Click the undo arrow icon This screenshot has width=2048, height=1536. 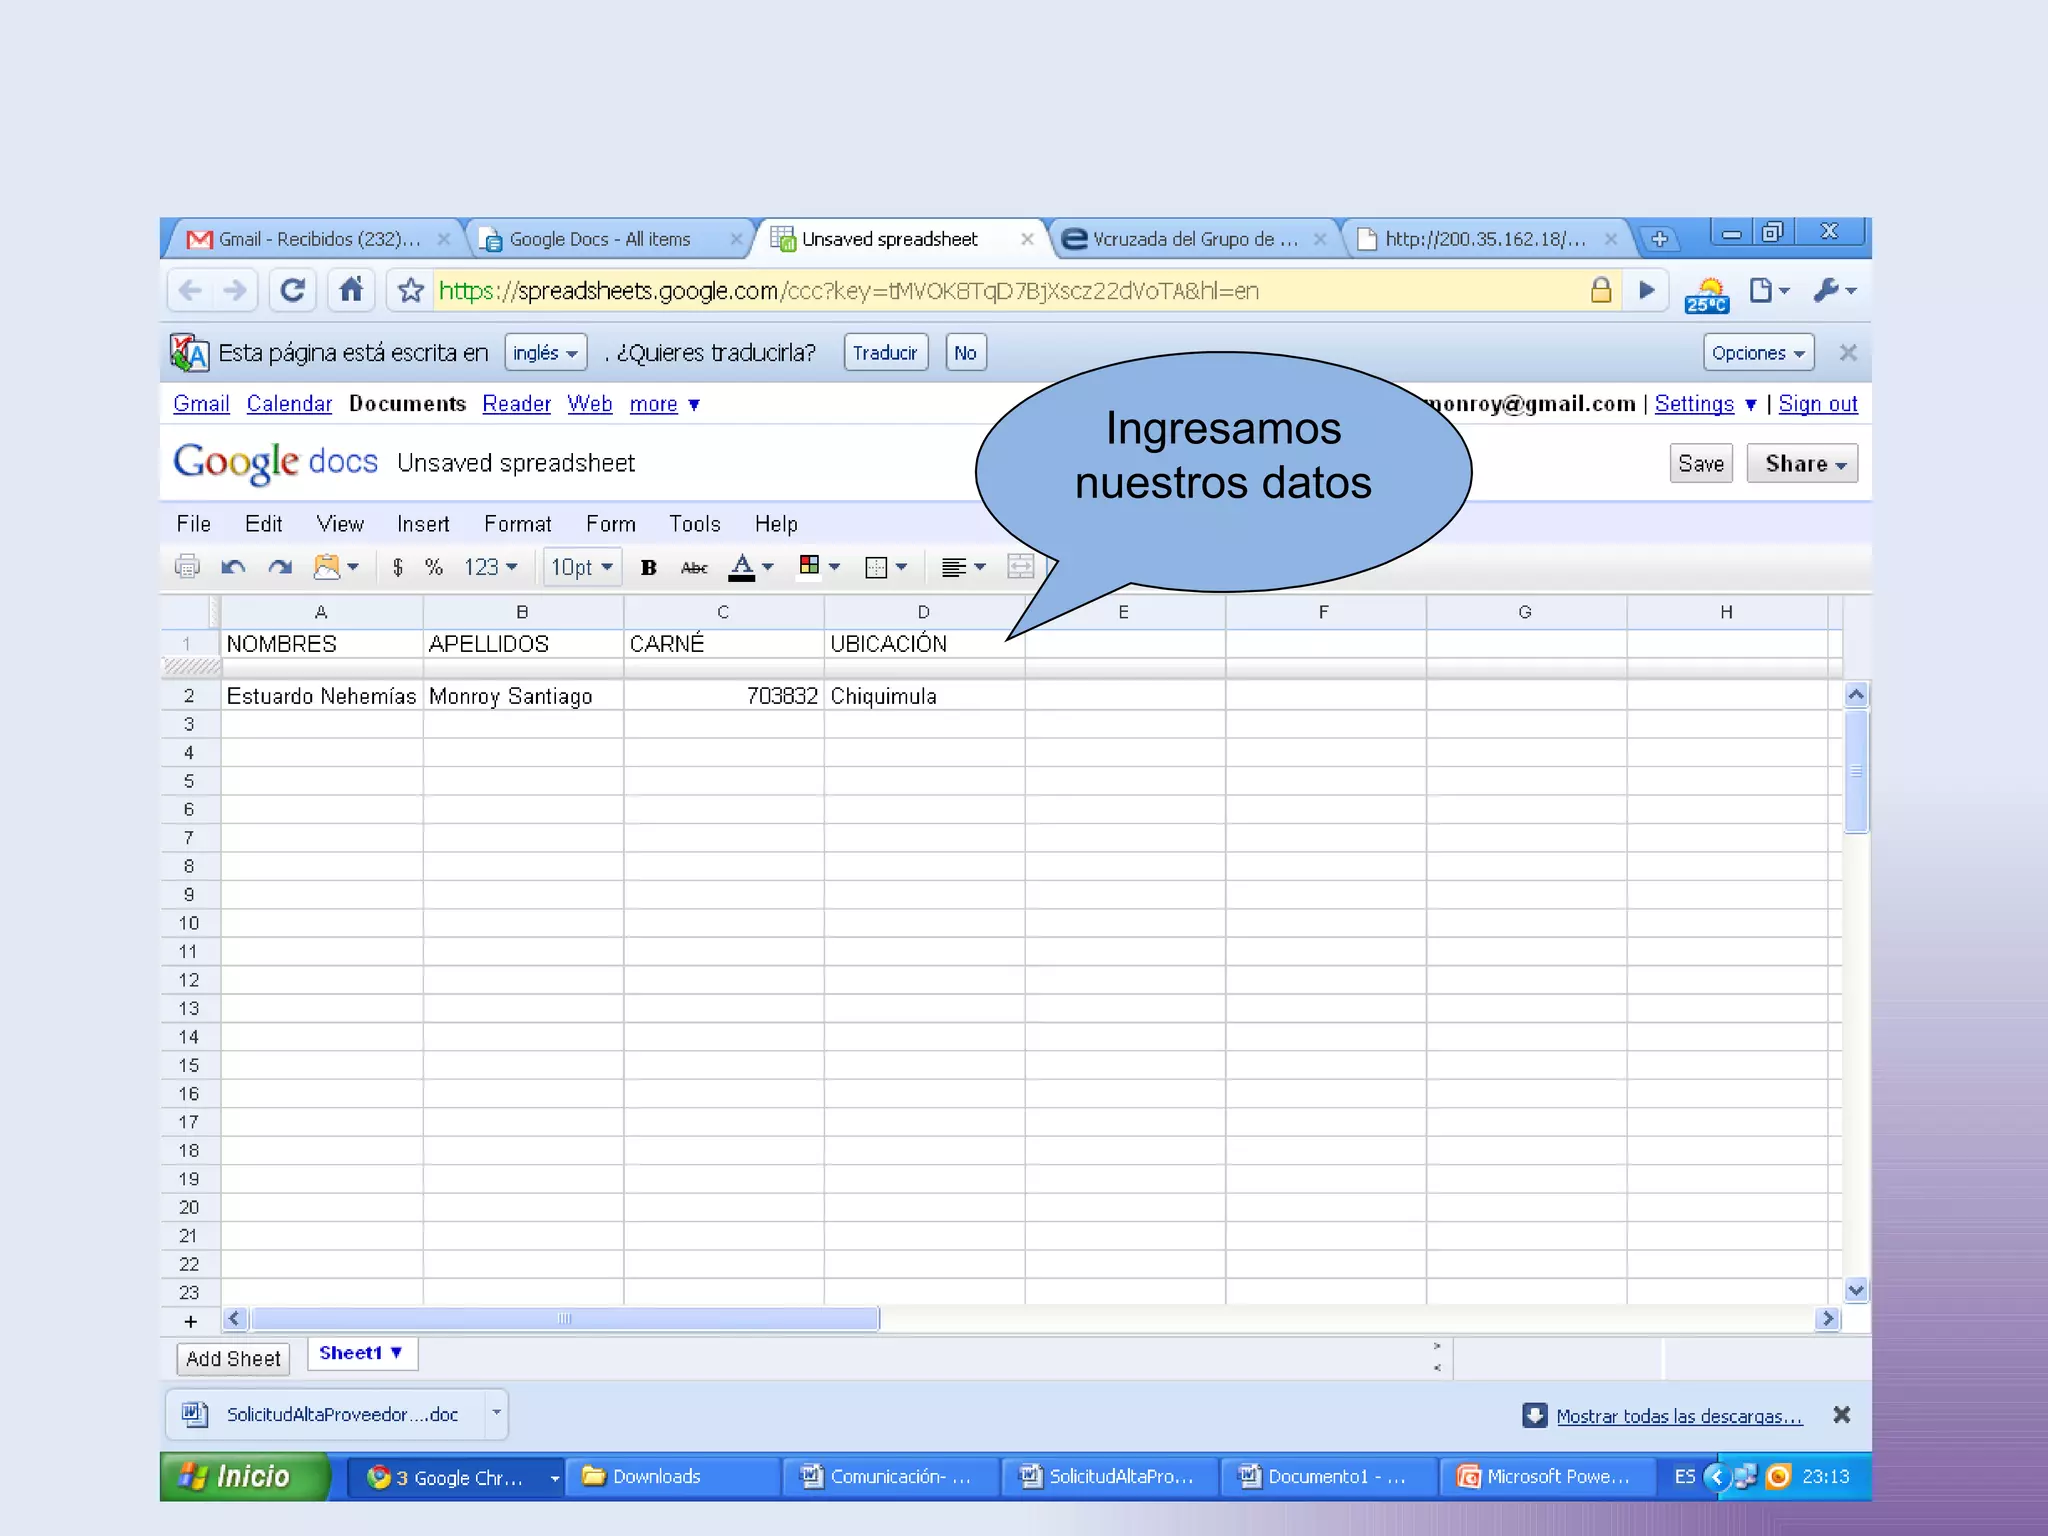pos(233,567)
